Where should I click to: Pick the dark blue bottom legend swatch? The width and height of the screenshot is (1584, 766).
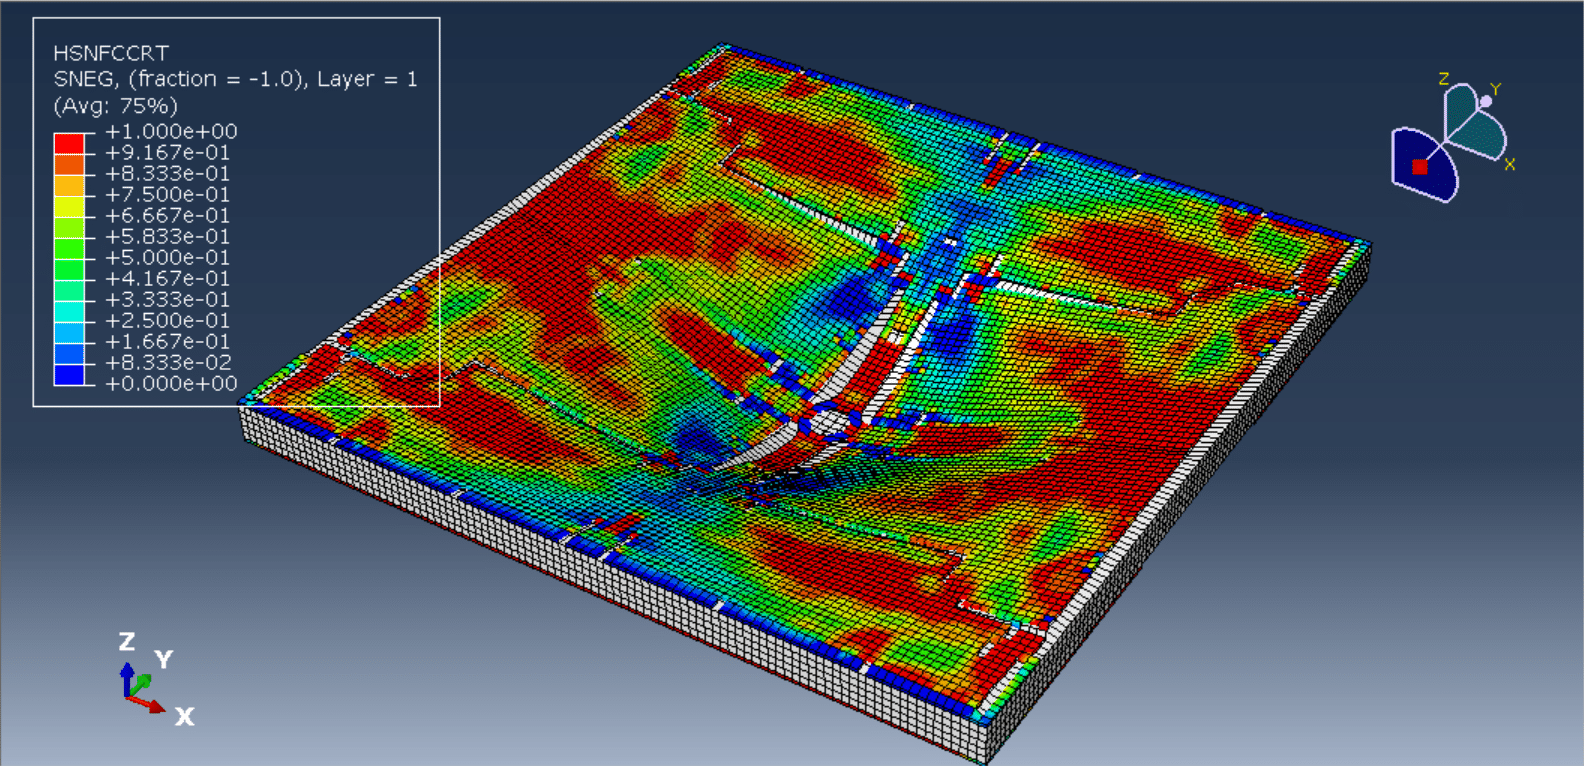point(69,374)
